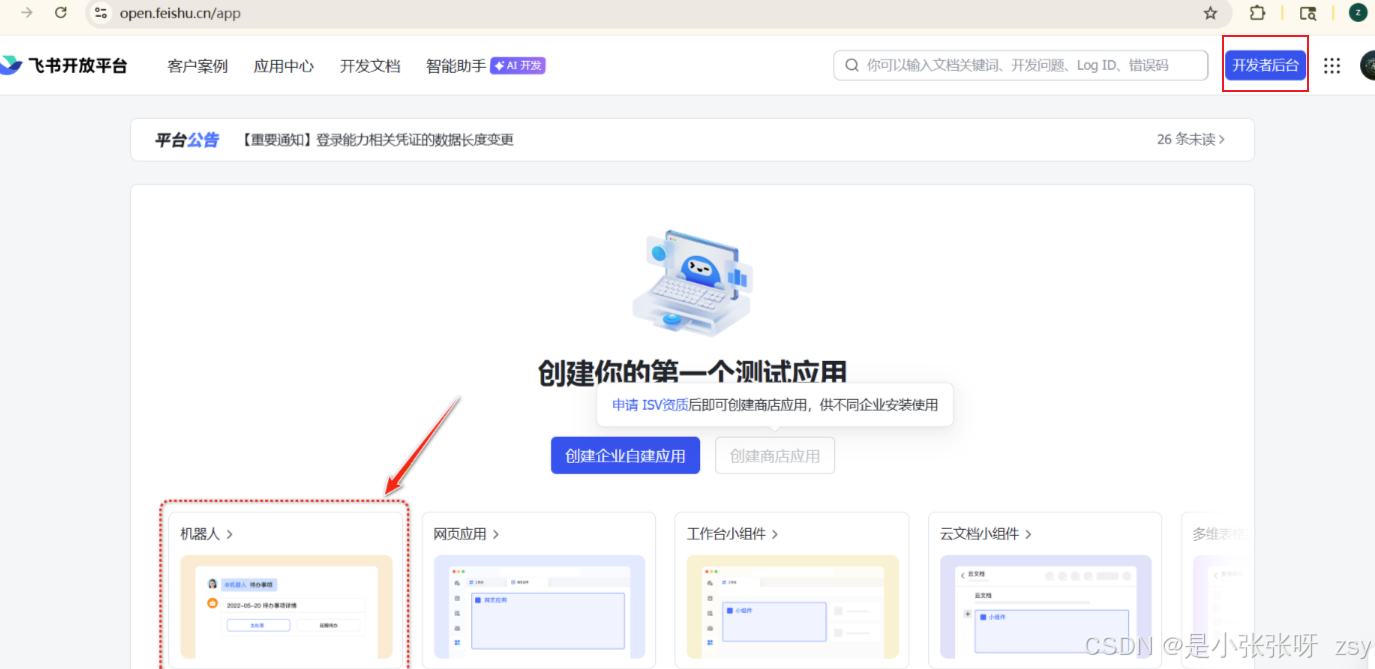1375x669 pixels.
Task: Expand the 26 条未读 announcements
Action: click(x=1191, y=140)
